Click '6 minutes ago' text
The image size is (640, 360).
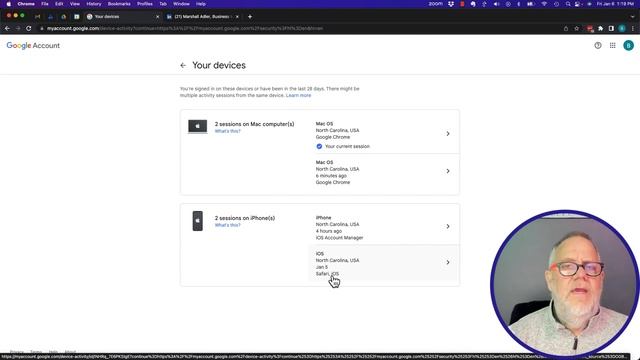331,176
